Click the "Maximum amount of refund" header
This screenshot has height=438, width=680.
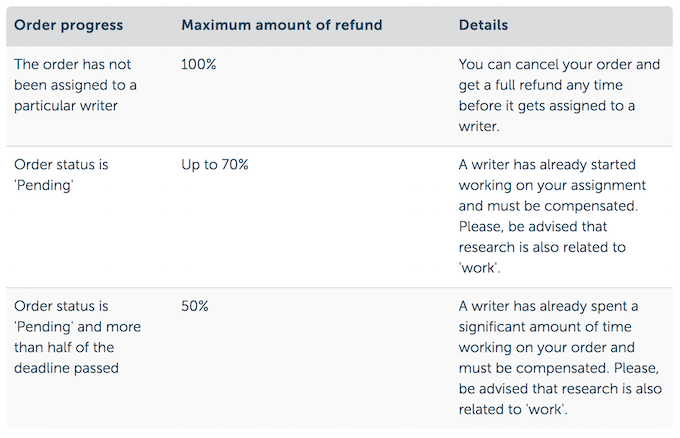tap(281, 25)
